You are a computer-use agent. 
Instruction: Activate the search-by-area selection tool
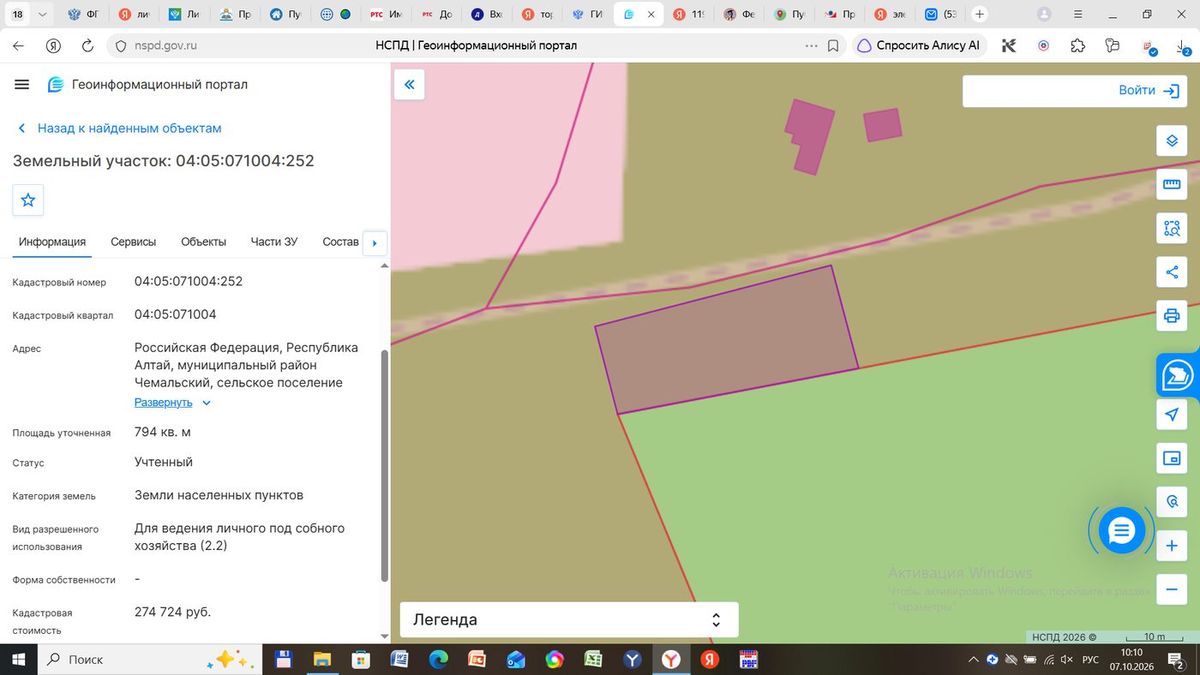click(1171, 228)
